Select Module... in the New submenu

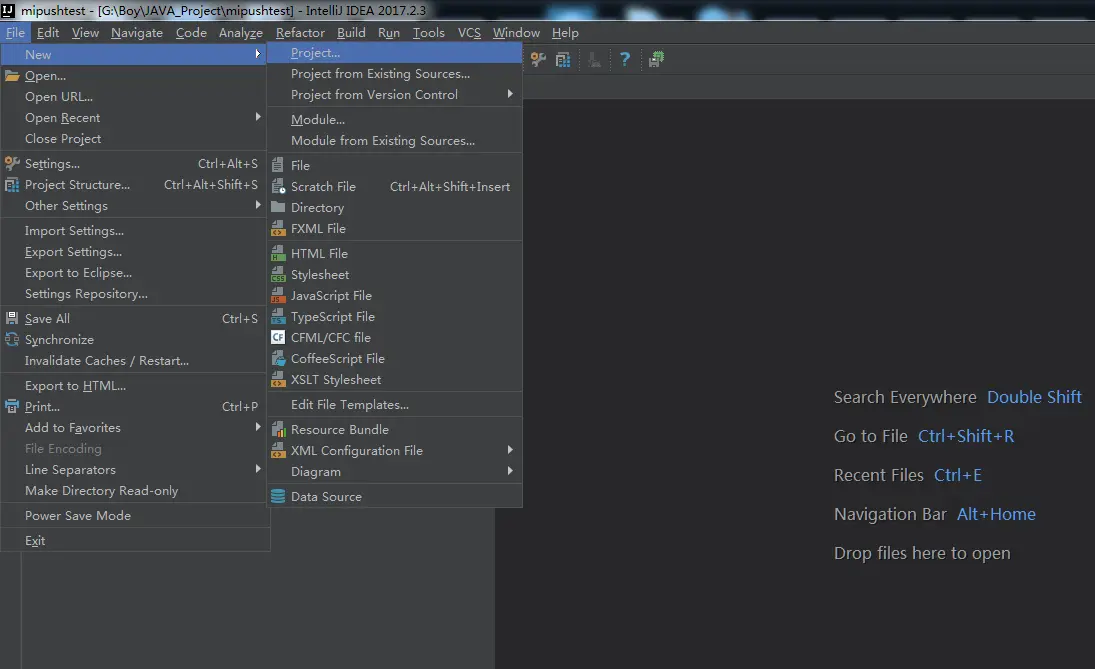click(x=395, y=119)
